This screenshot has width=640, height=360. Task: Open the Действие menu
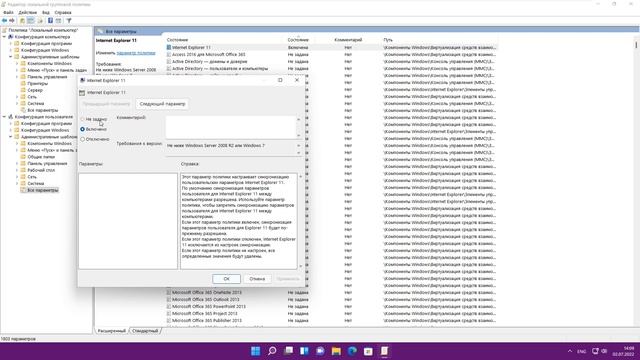pyautogui.click(x=27, y=13)
